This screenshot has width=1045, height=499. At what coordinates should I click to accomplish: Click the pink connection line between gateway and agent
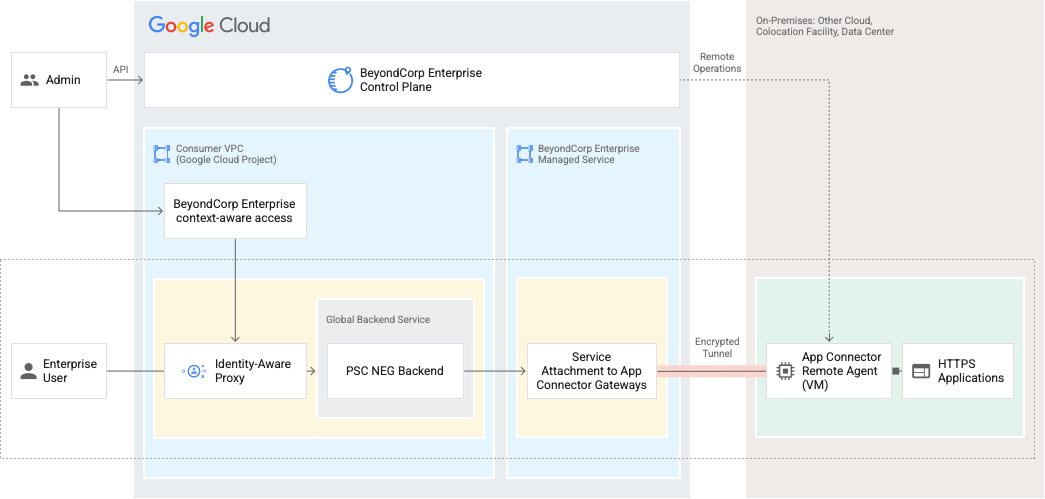click(710, 371)
